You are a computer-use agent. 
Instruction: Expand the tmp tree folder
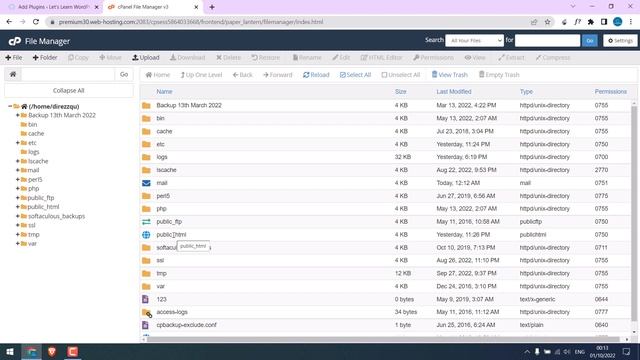point(18,235)
